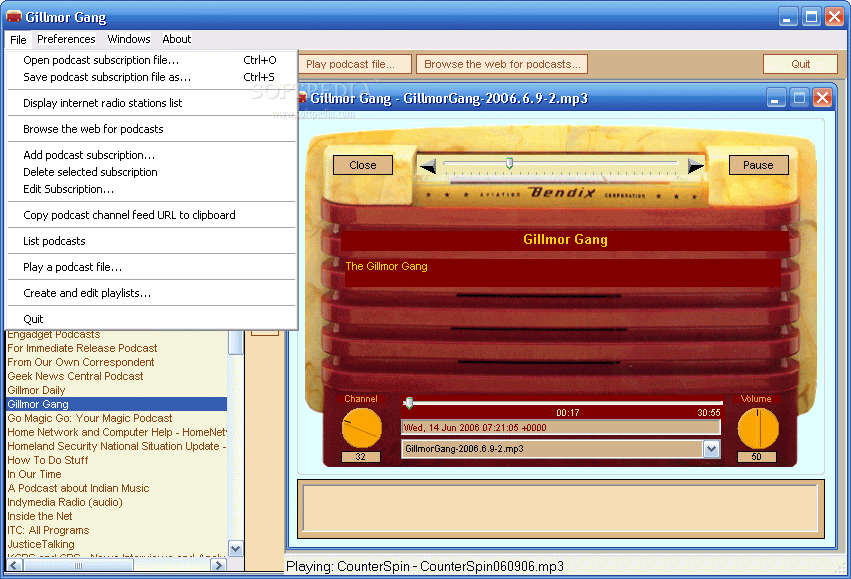Click the Play podcast file toolbar button
851x579 pixels.
[x=355, y=64]
